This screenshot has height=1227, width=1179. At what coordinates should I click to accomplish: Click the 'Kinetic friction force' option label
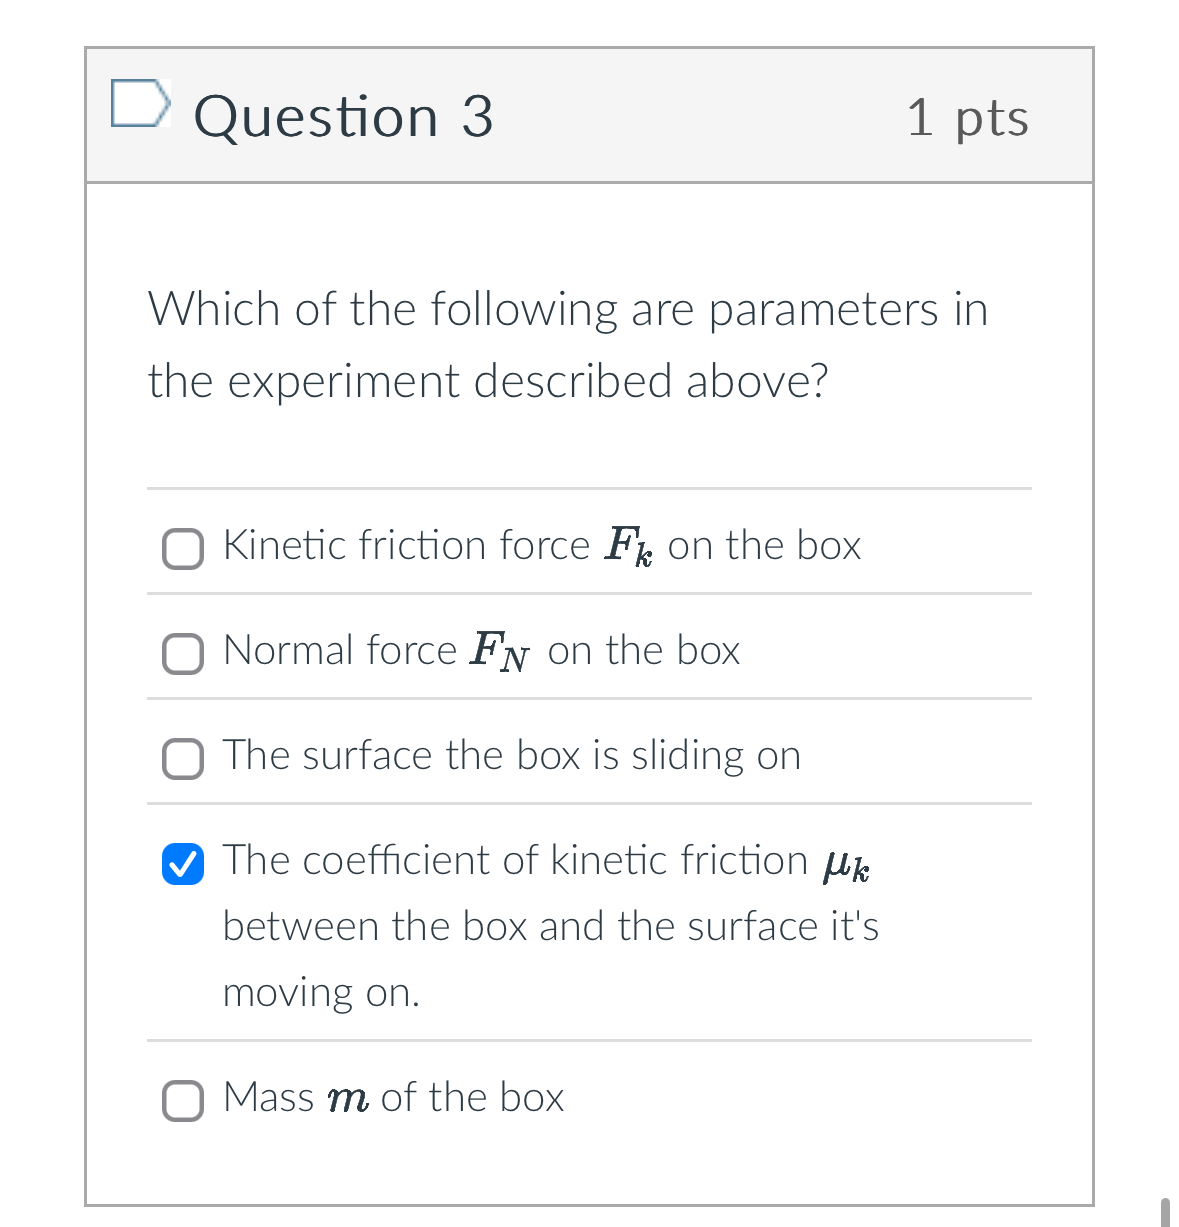(x=406, y=546)
